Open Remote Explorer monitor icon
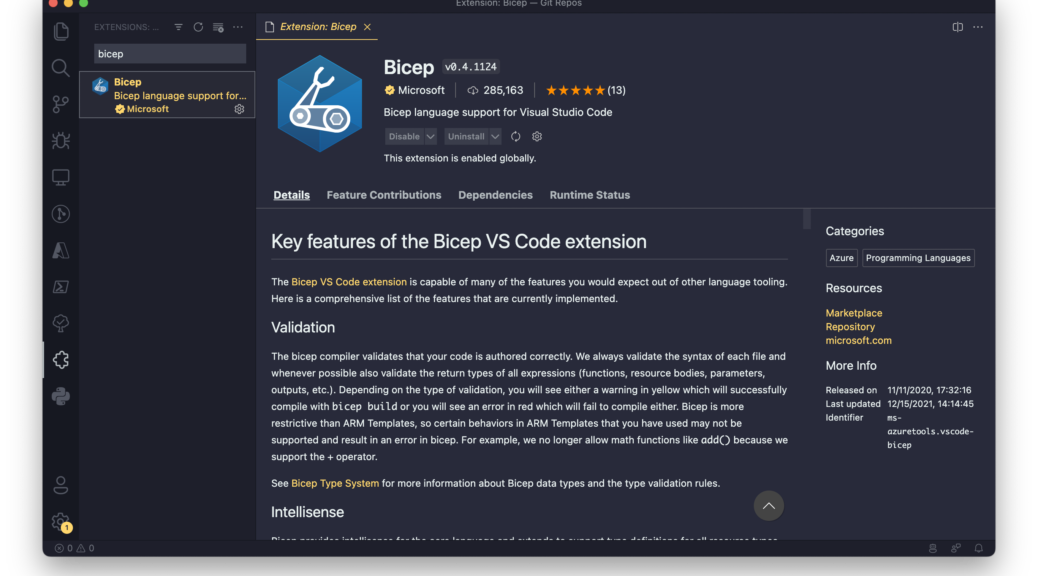 tap(61, 177)
